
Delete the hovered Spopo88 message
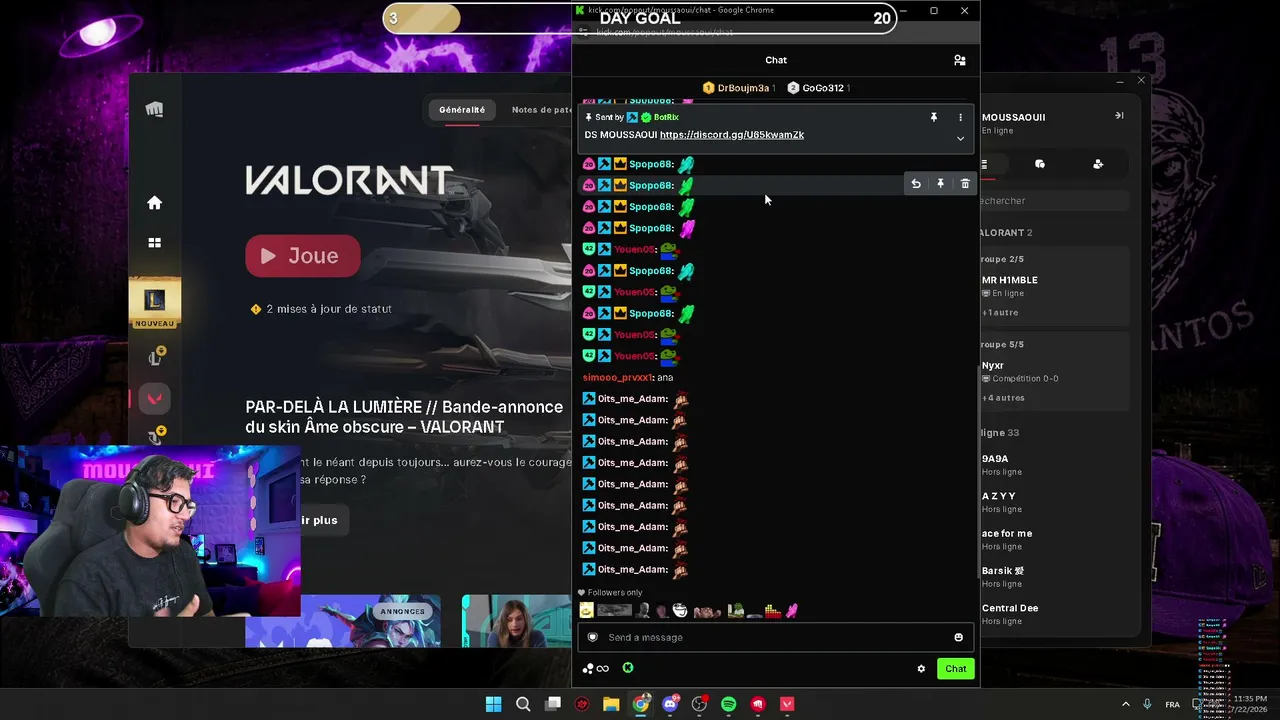click(x=965, y=184)
